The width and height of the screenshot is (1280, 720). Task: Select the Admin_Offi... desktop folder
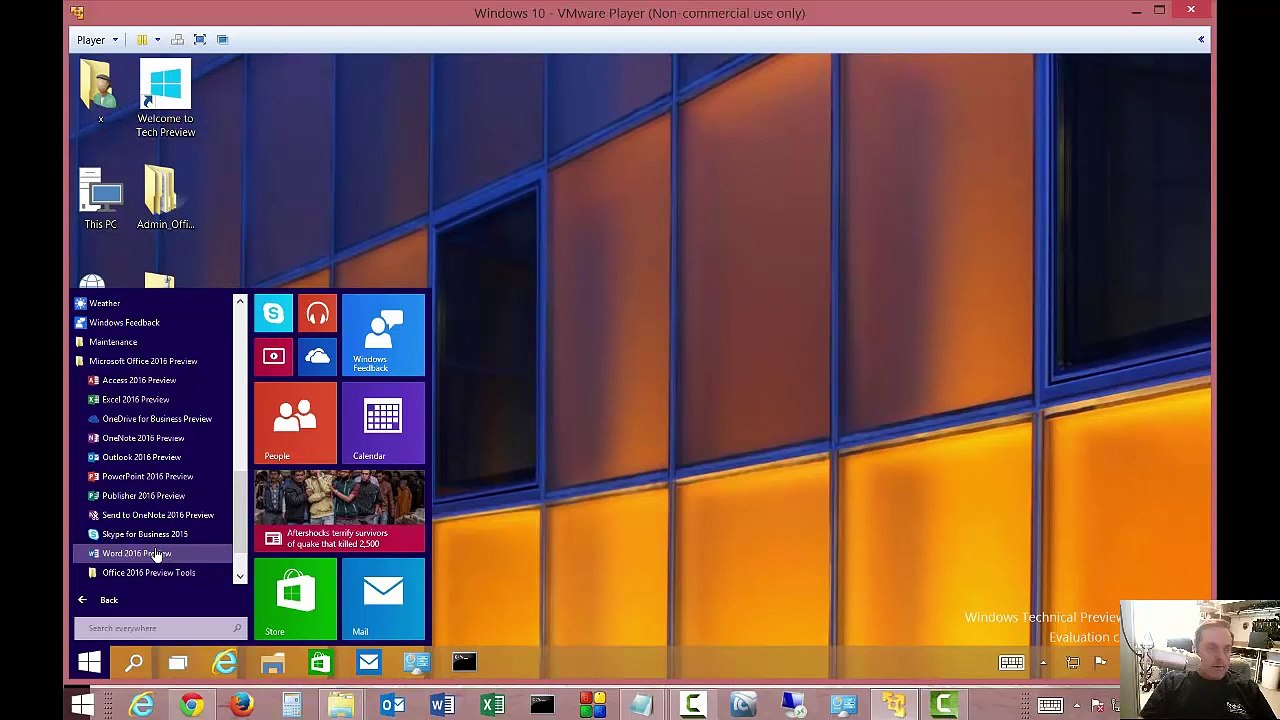165,198
